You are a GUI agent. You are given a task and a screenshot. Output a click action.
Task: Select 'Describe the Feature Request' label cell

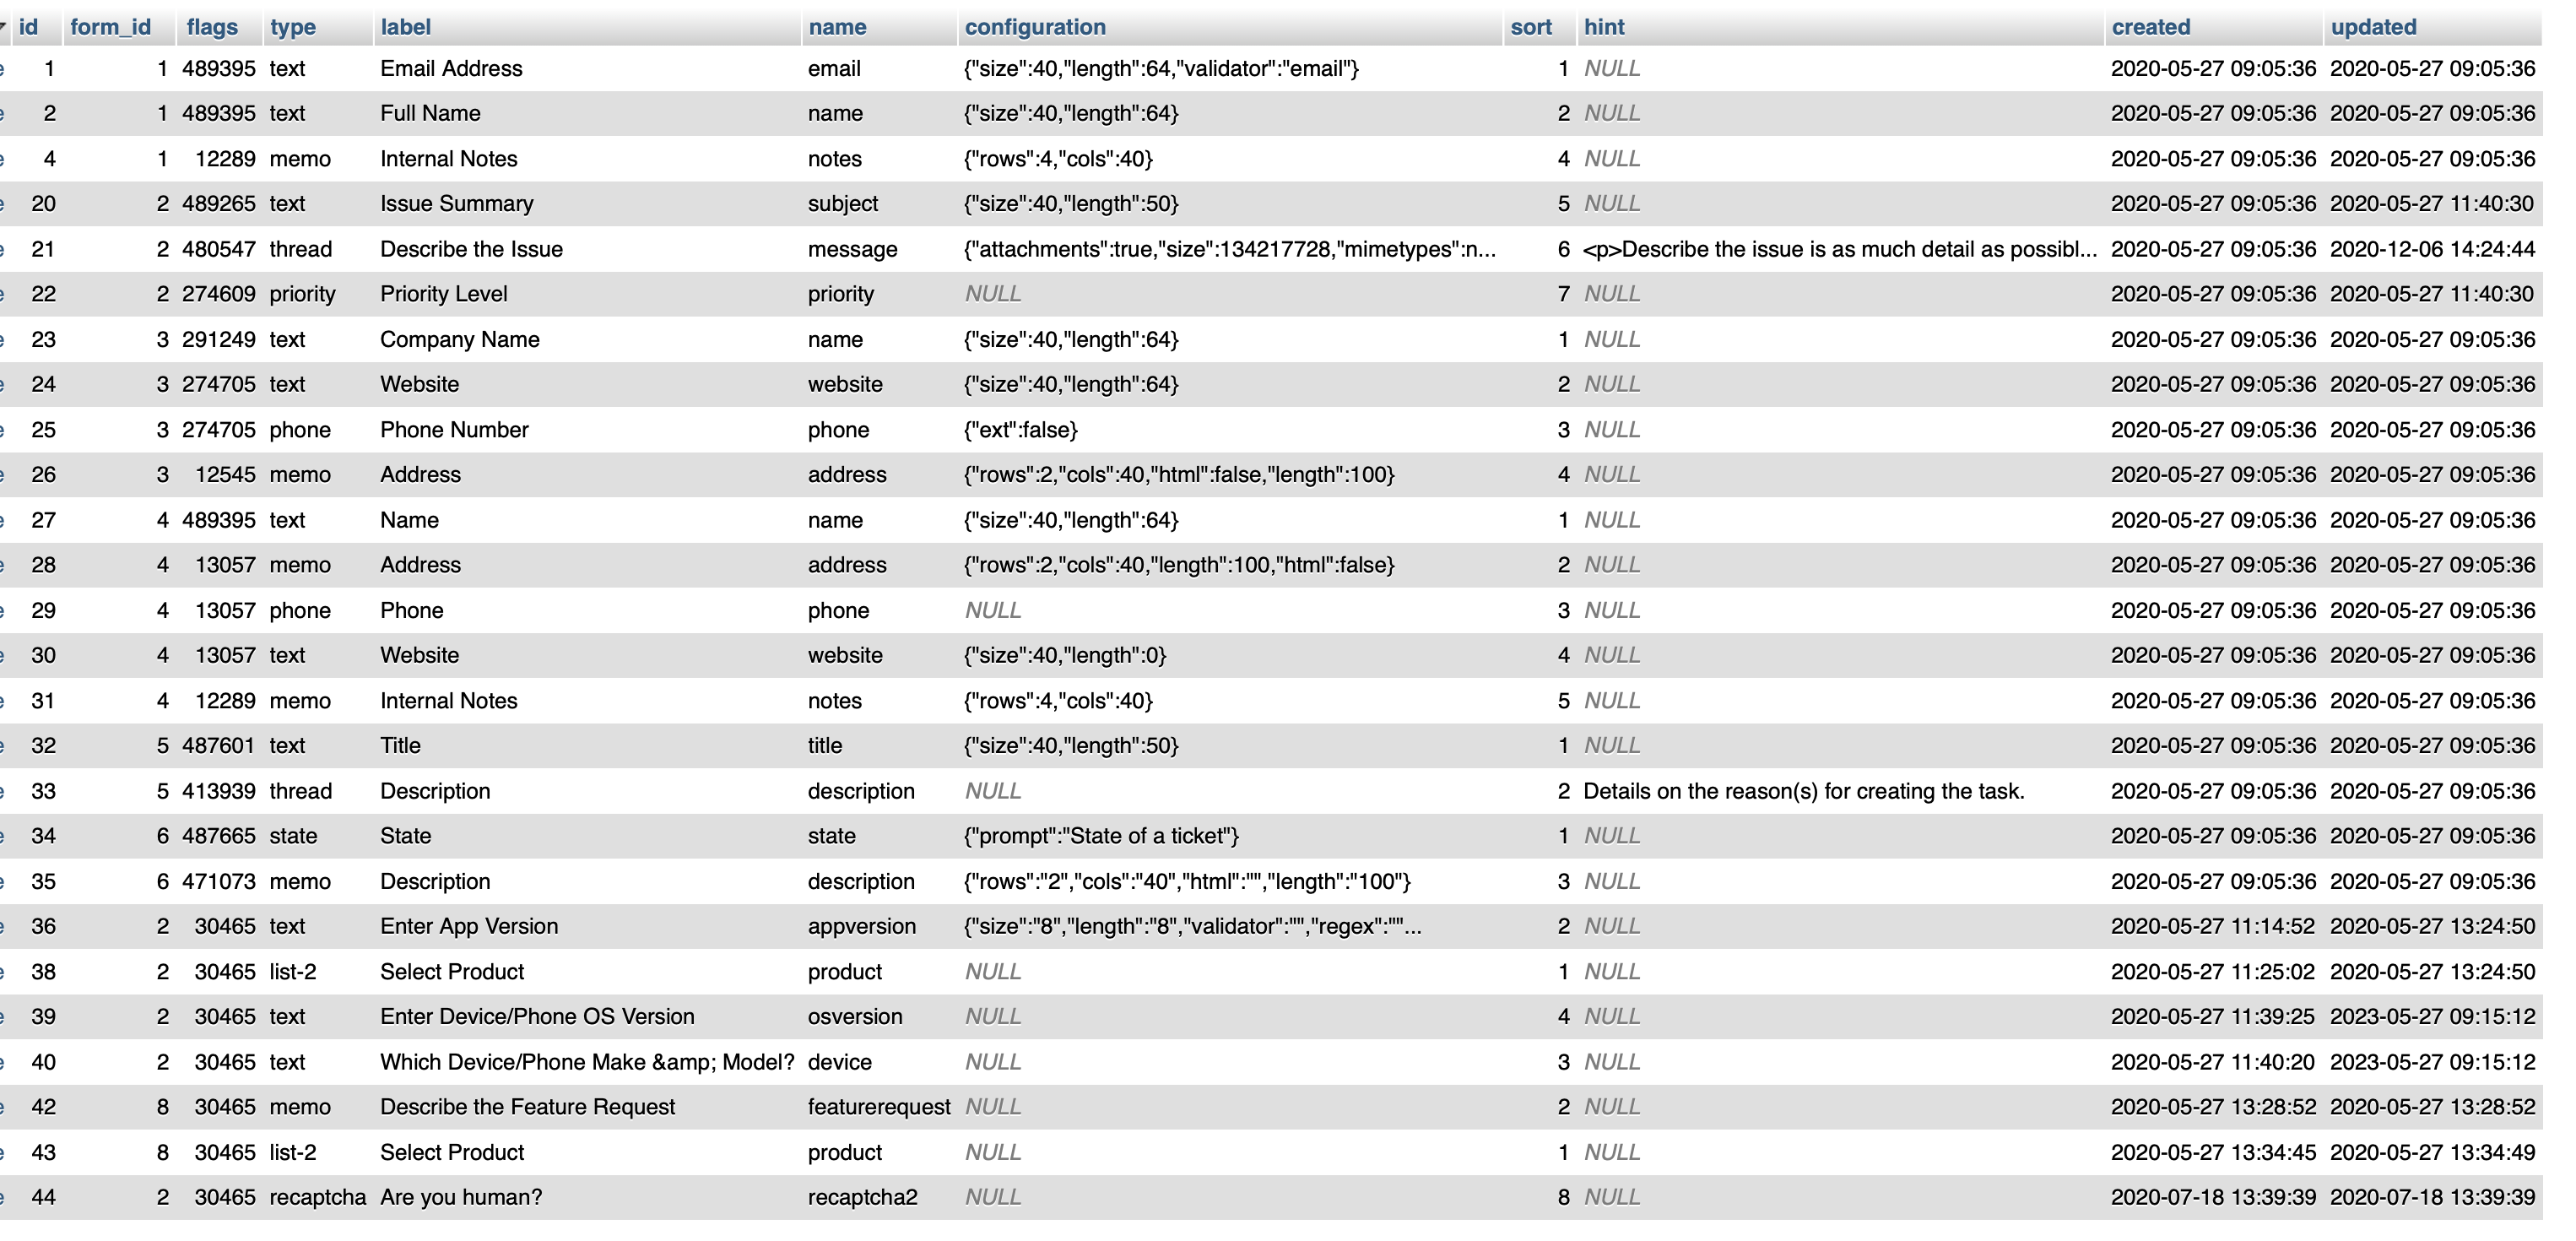[528, 1107]
